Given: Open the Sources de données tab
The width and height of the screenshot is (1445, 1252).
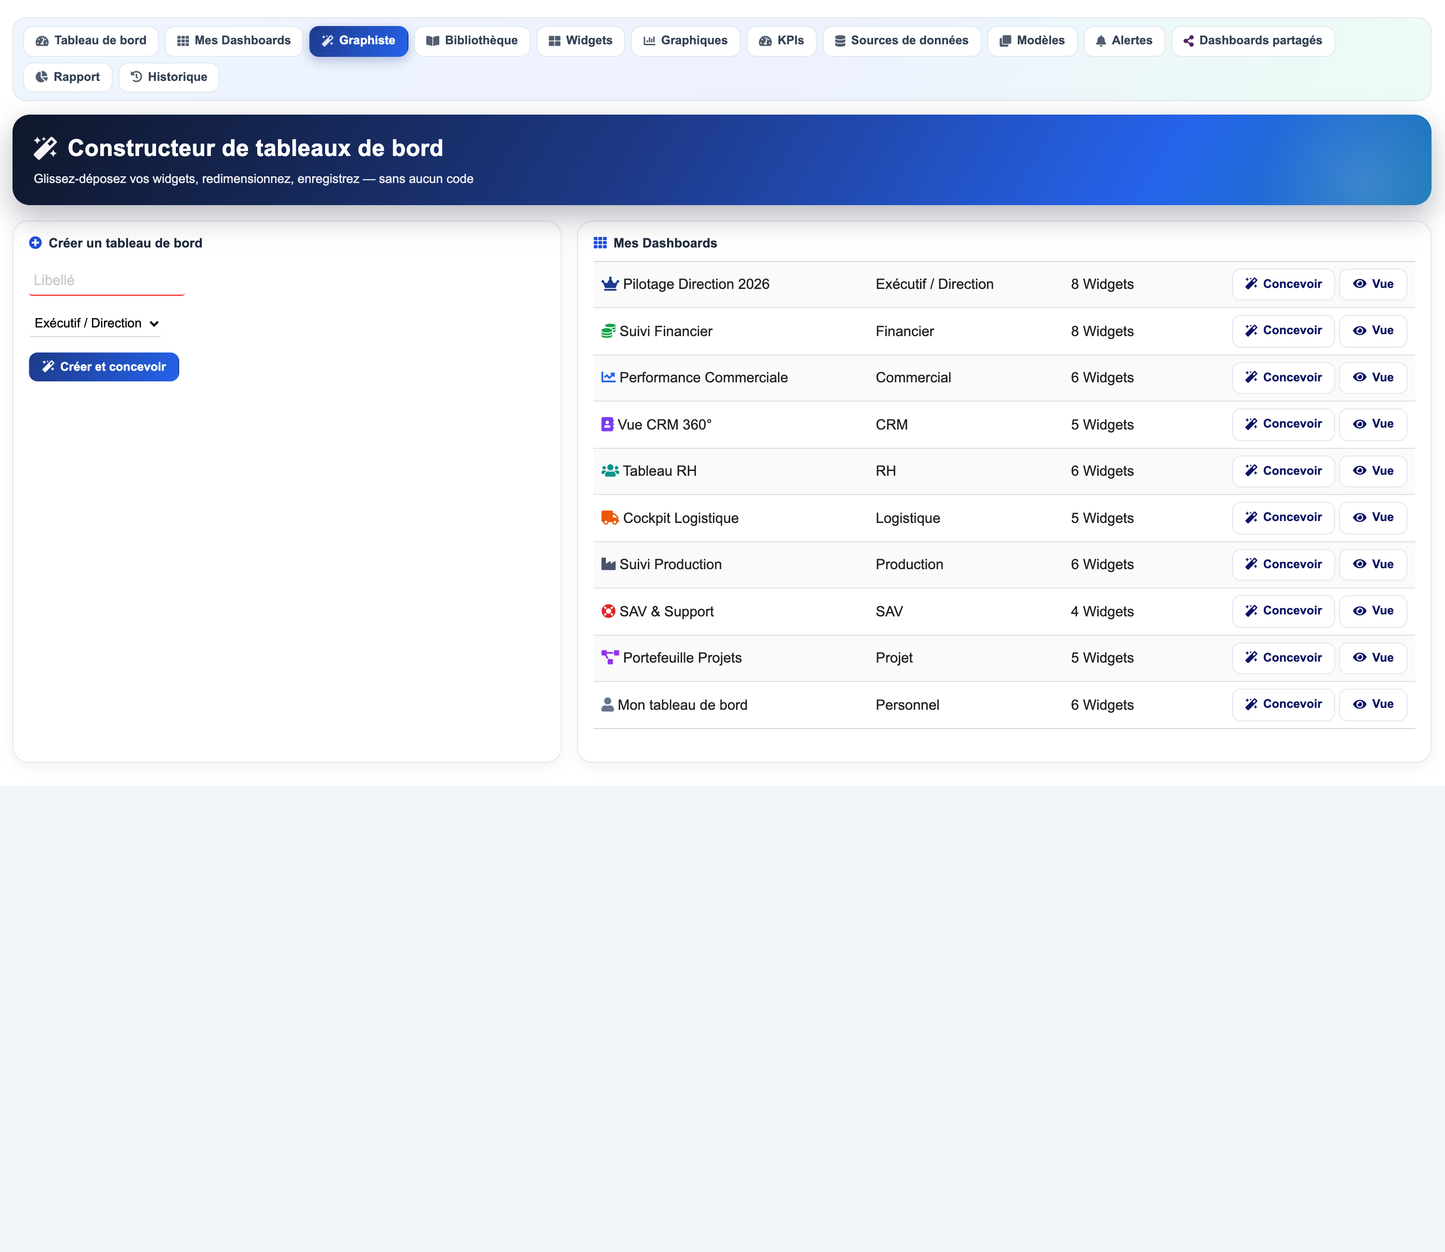Looking at the screenshot, I should [902, 41].
